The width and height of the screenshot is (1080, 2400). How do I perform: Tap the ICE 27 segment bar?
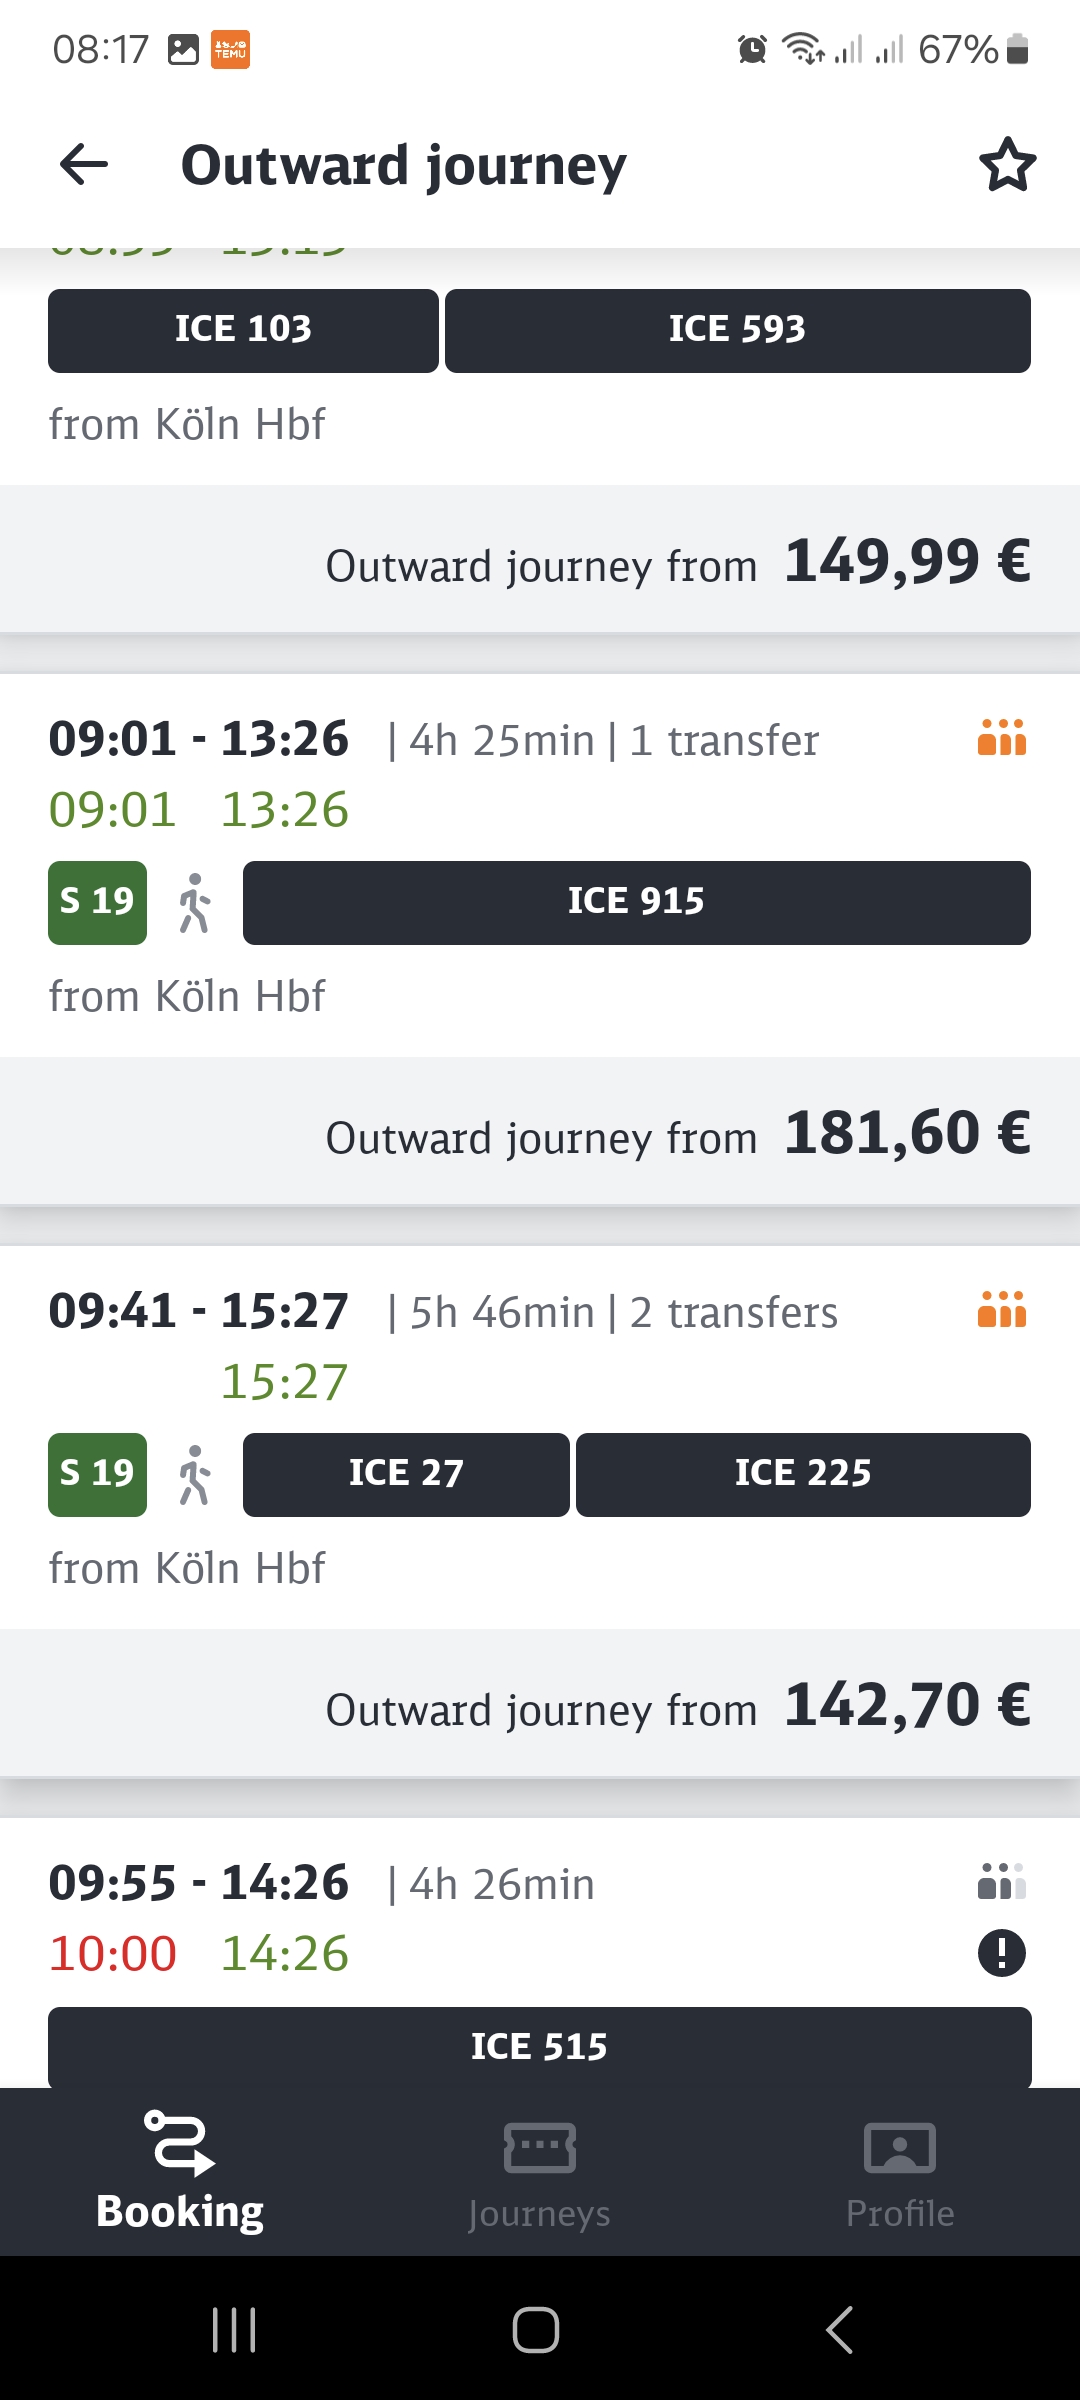406,1475
